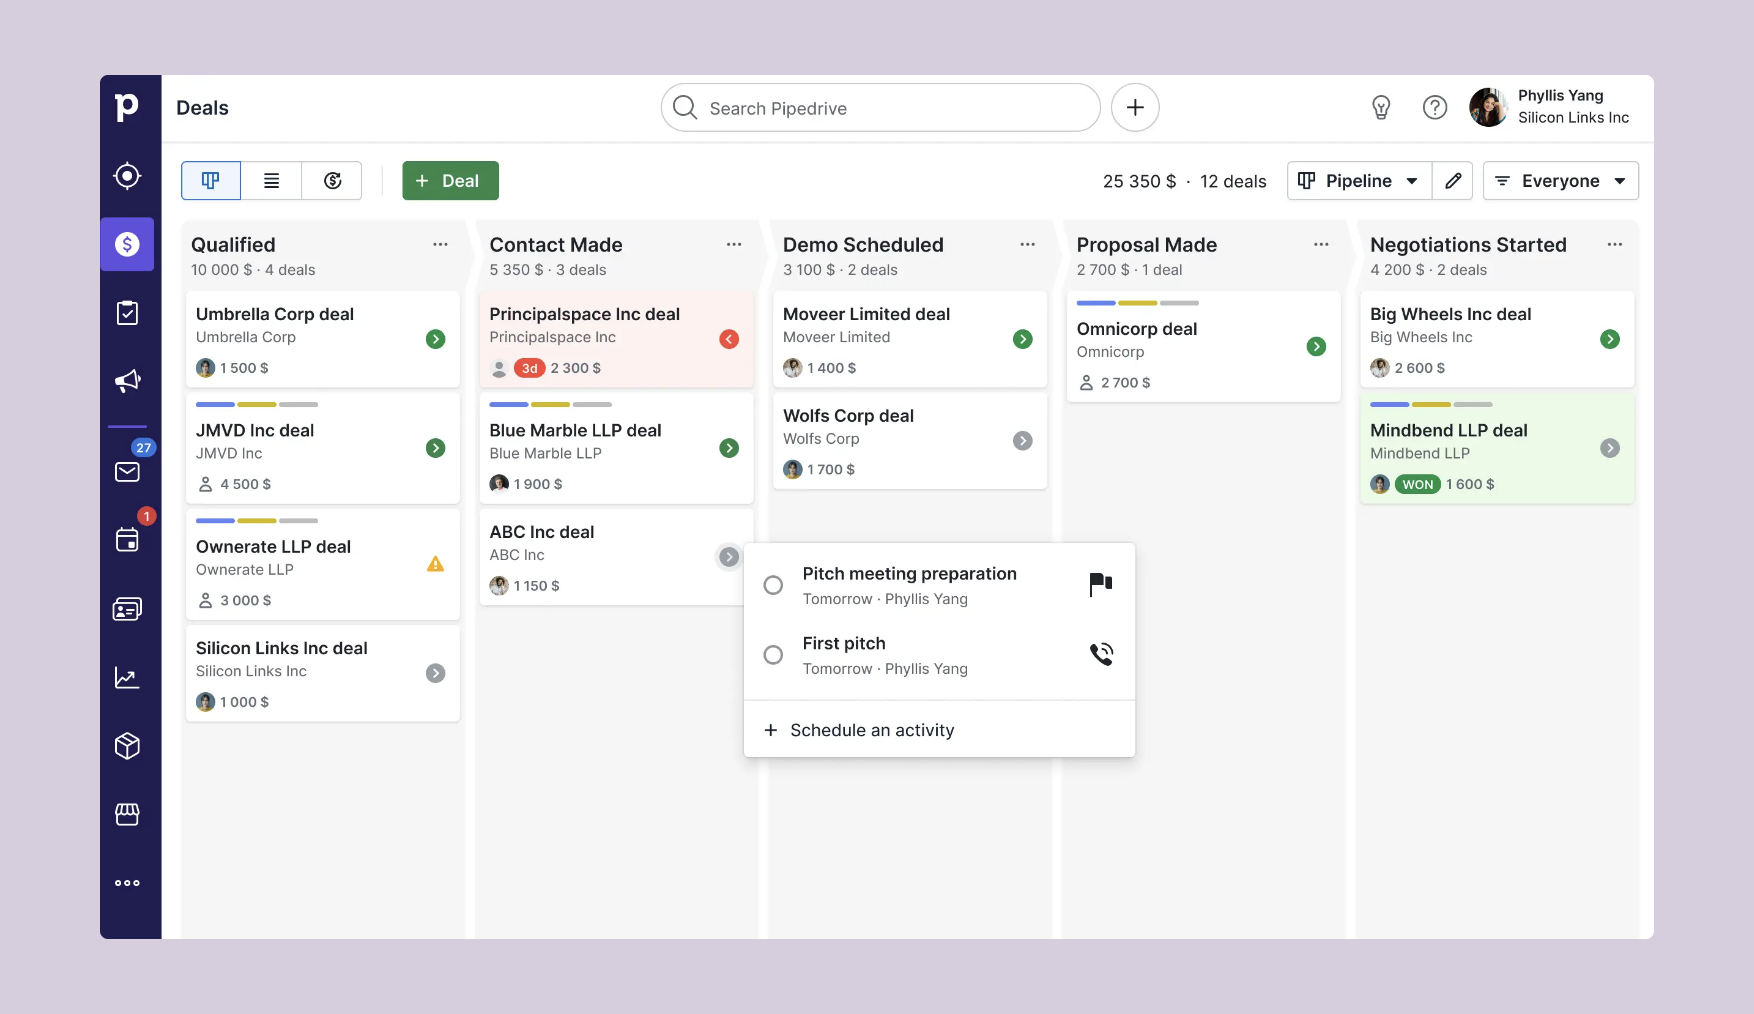Click the quick add plus button
The image size is (1754, 1014).
coord(1135,107)
